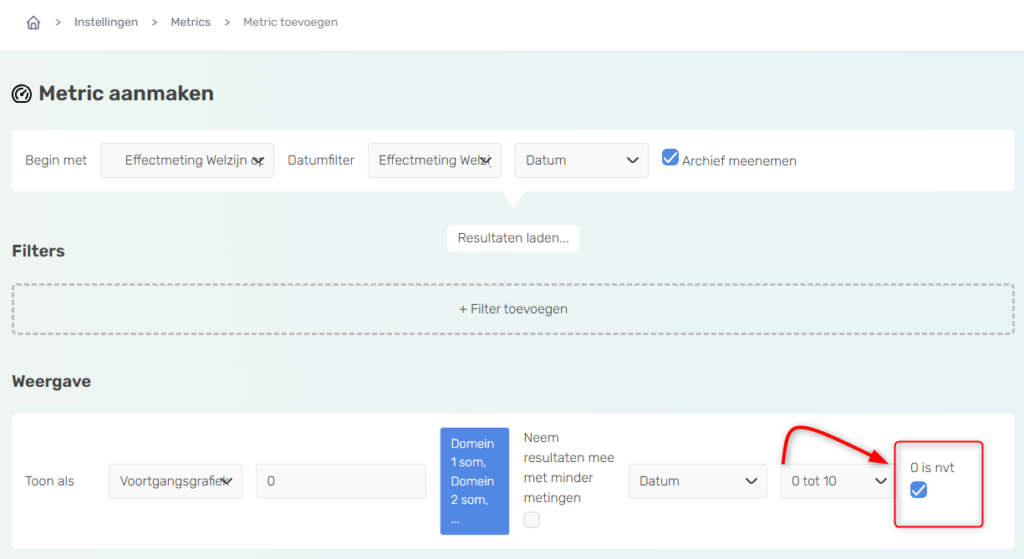Select the blue Domein 1 som list box
The width and height of the screenshot is (1024, 559).
pos(475,481)
